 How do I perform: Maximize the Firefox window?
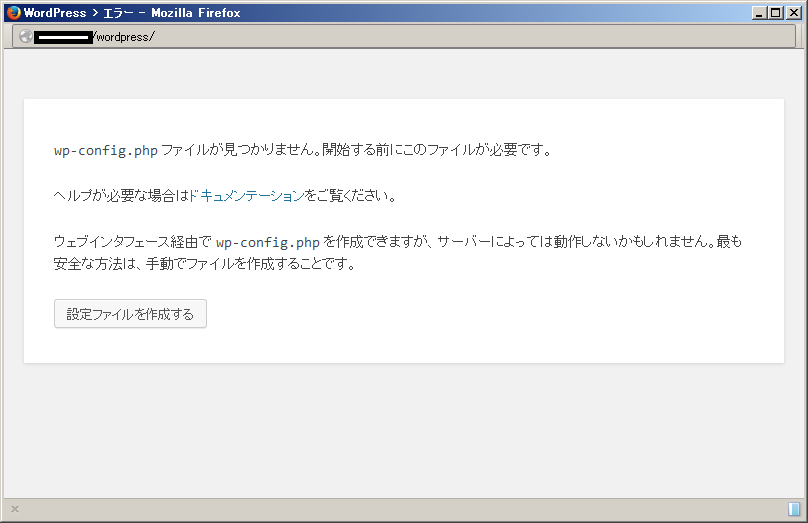point(776,13)
